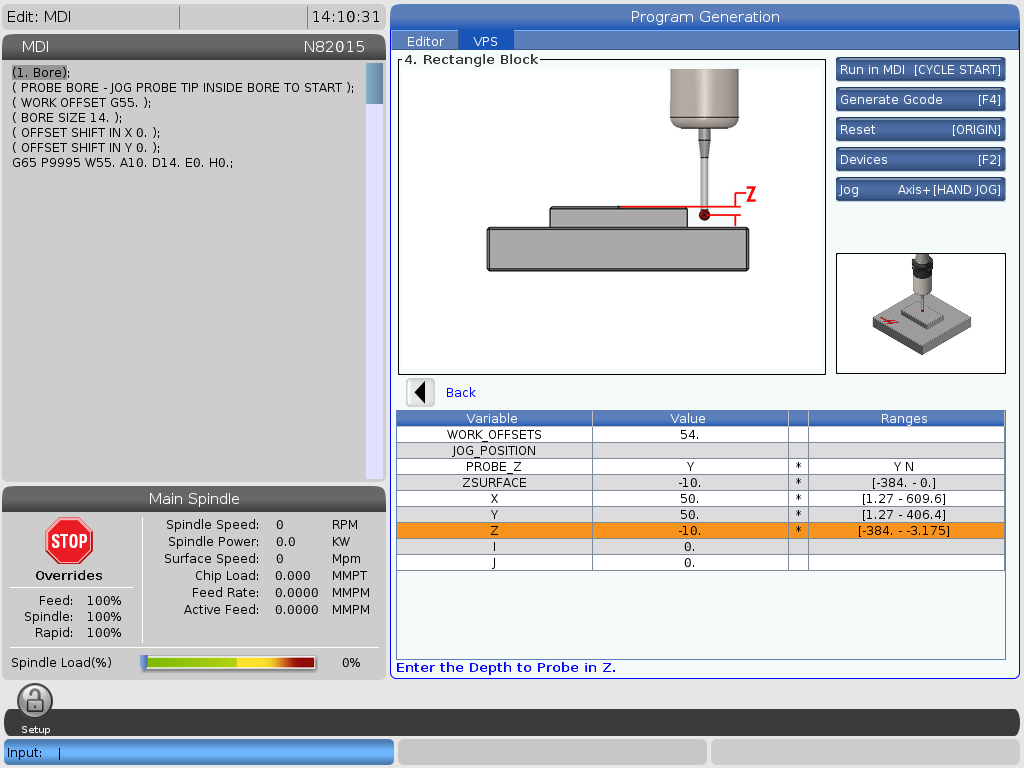Viewport: 1024px width, 768px height.
Task: Click the Feed override 100% value
Action: (104, 601)
